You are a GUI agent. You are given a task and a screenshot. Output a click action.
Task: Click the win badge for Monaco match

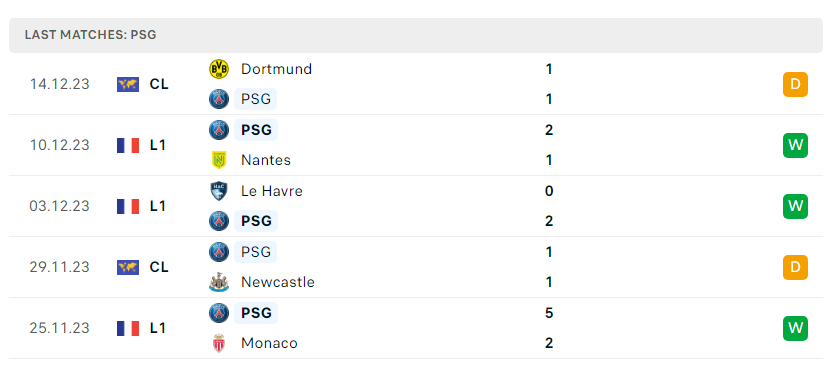tap(795, 329)
